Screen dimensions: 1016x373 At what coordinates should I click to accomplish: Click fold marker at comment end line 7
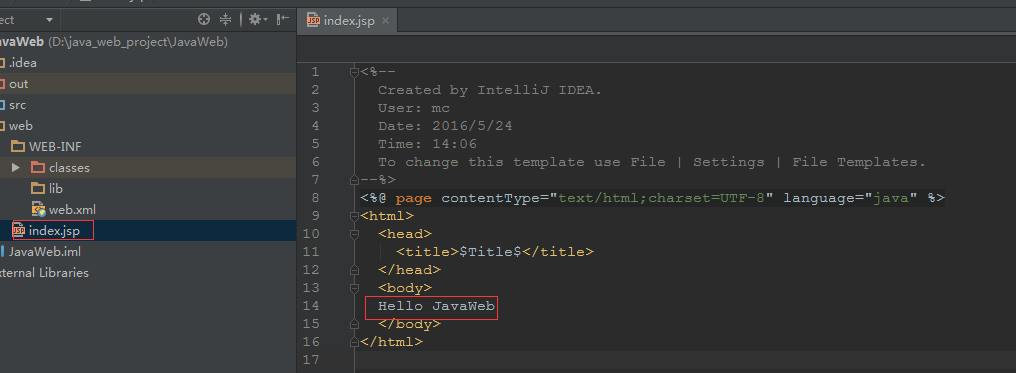click(x=354, y=179)
